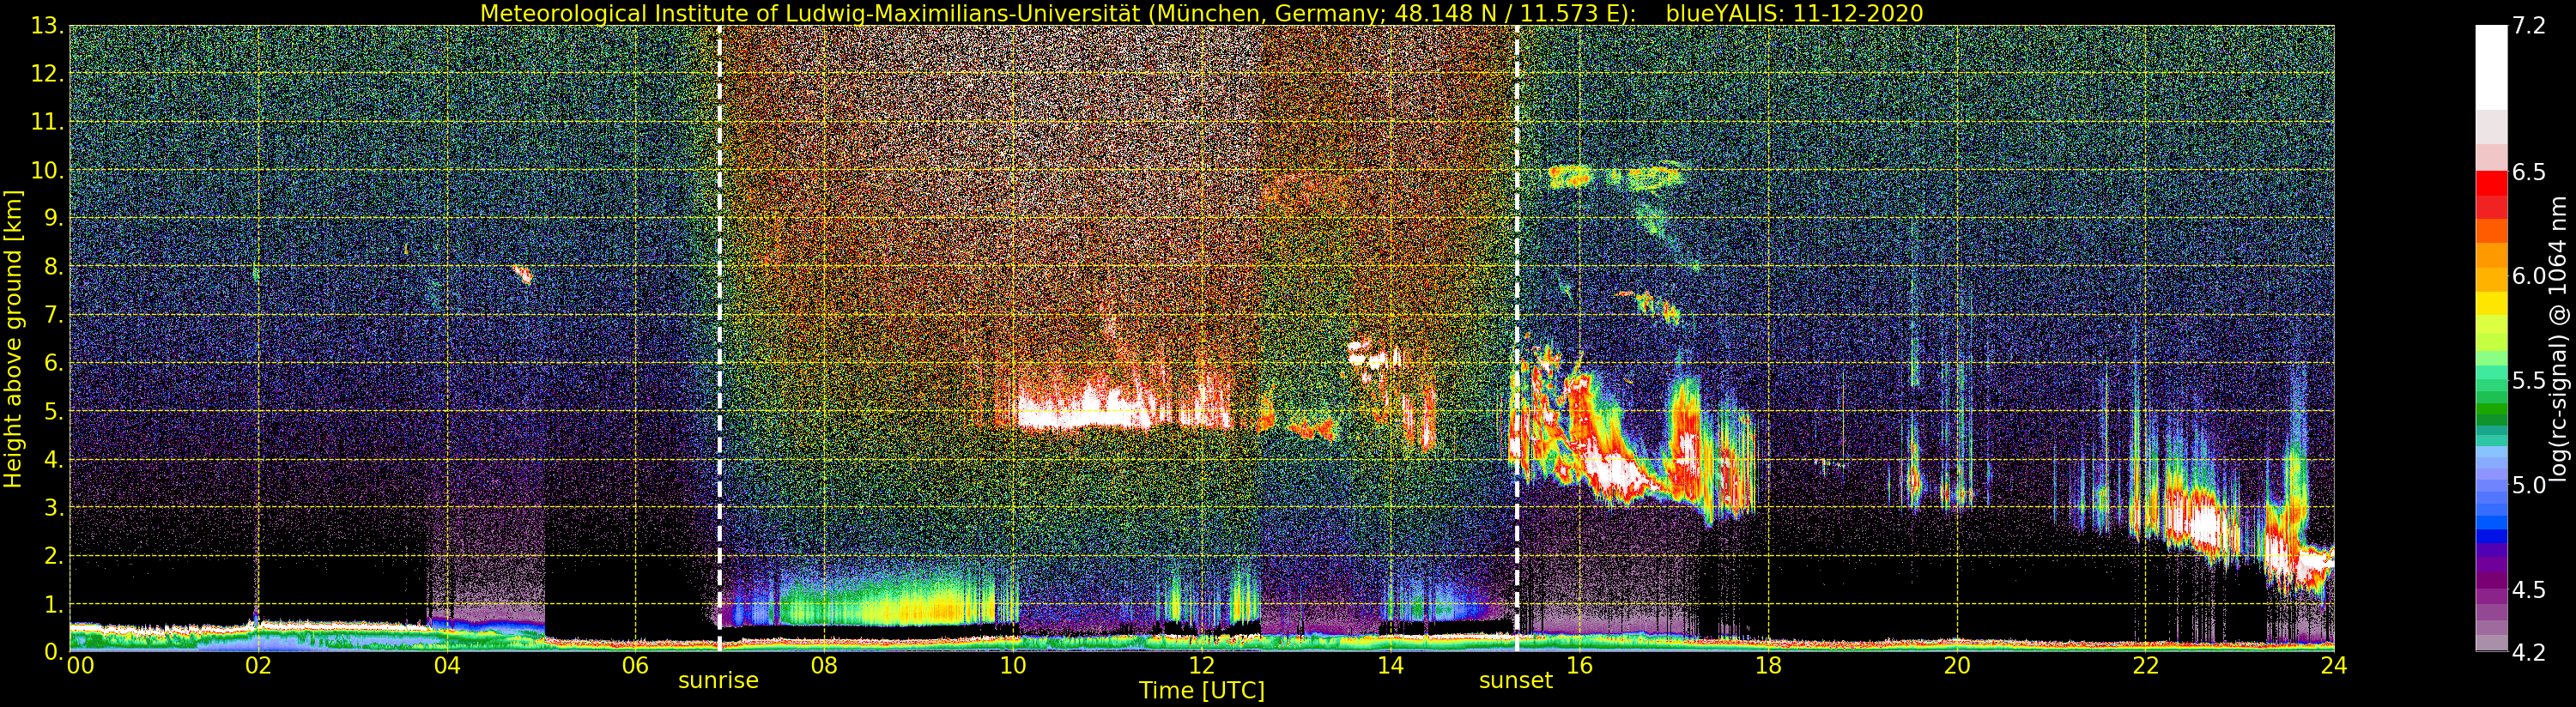Click the 'Height above ground [km]' axis label
This screenshot has height=707, width=2576.
click(x=12, y=340)
